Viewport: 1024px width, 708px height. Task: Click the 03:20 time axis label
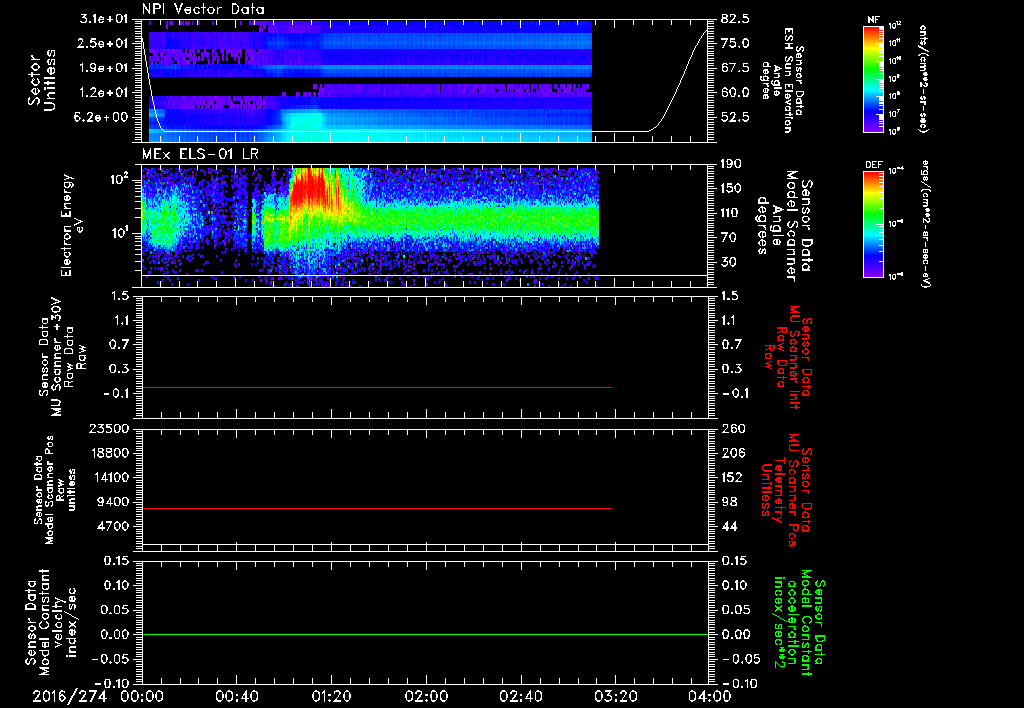click(x=615, y=696)
